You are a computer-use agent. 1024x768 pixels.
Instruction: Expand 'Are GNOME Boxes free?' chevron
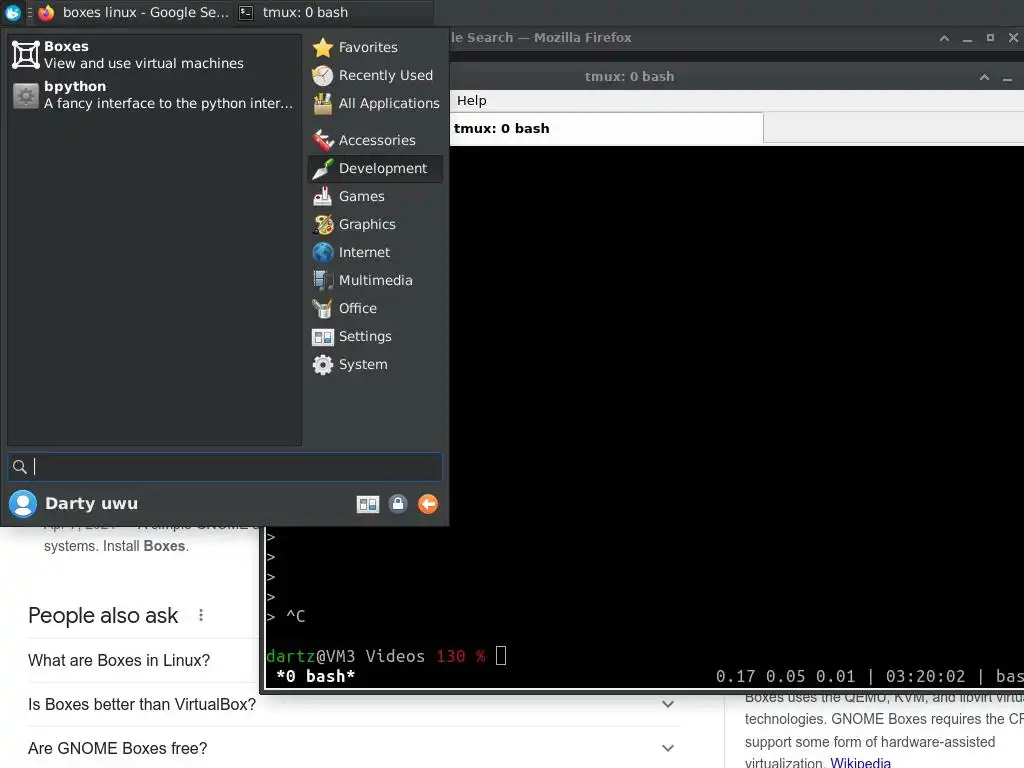pos(667,748)
